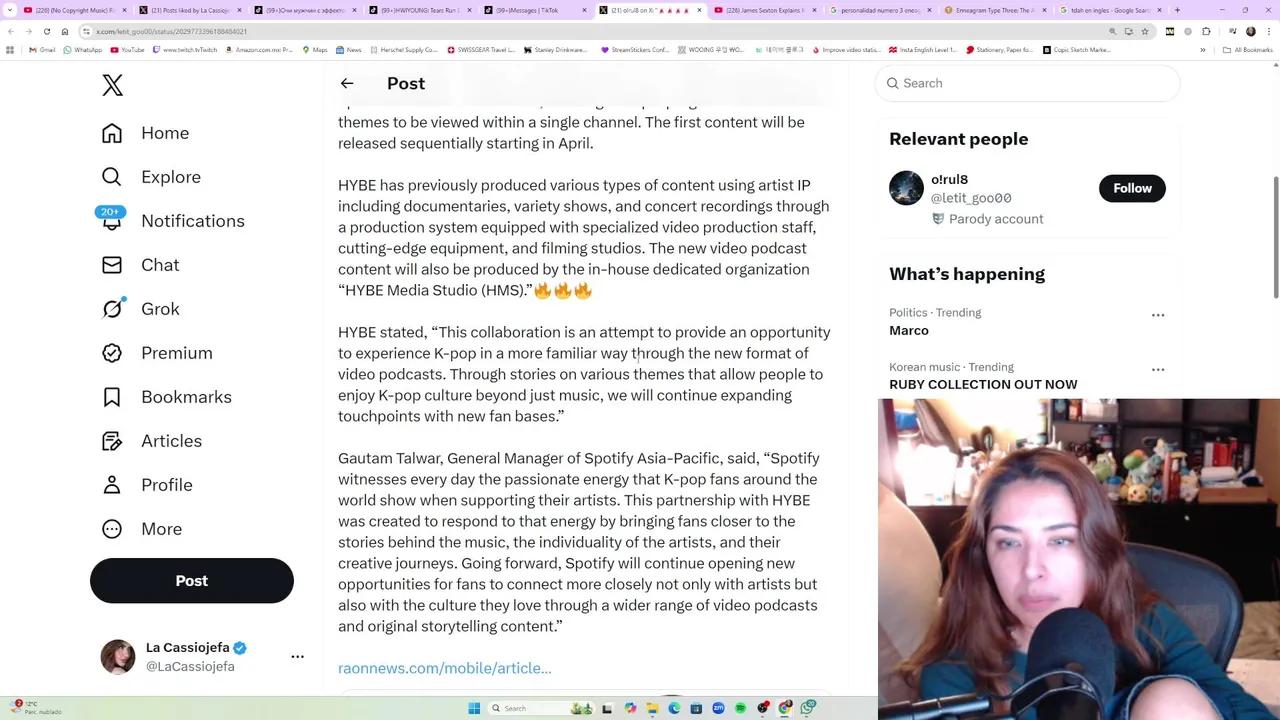Open Microsoft Store from taskbar
1280x720 pixels.
click(x=696, y=708)
